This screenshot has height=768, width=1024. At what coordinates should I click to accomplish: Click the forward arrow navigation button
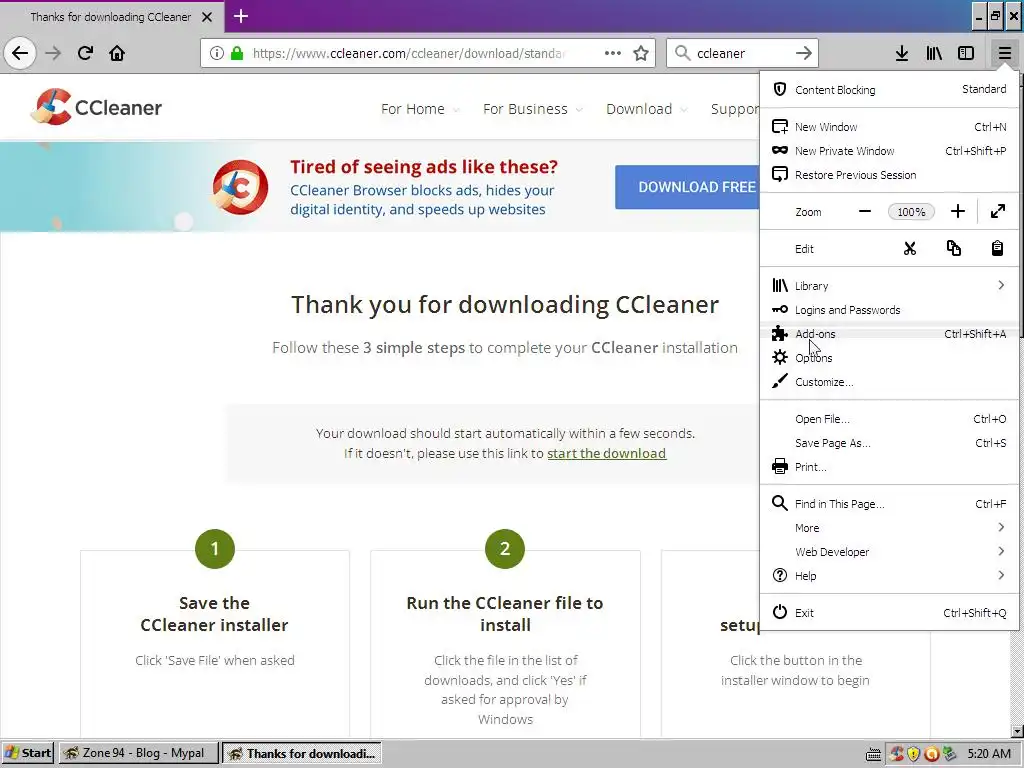53,53
